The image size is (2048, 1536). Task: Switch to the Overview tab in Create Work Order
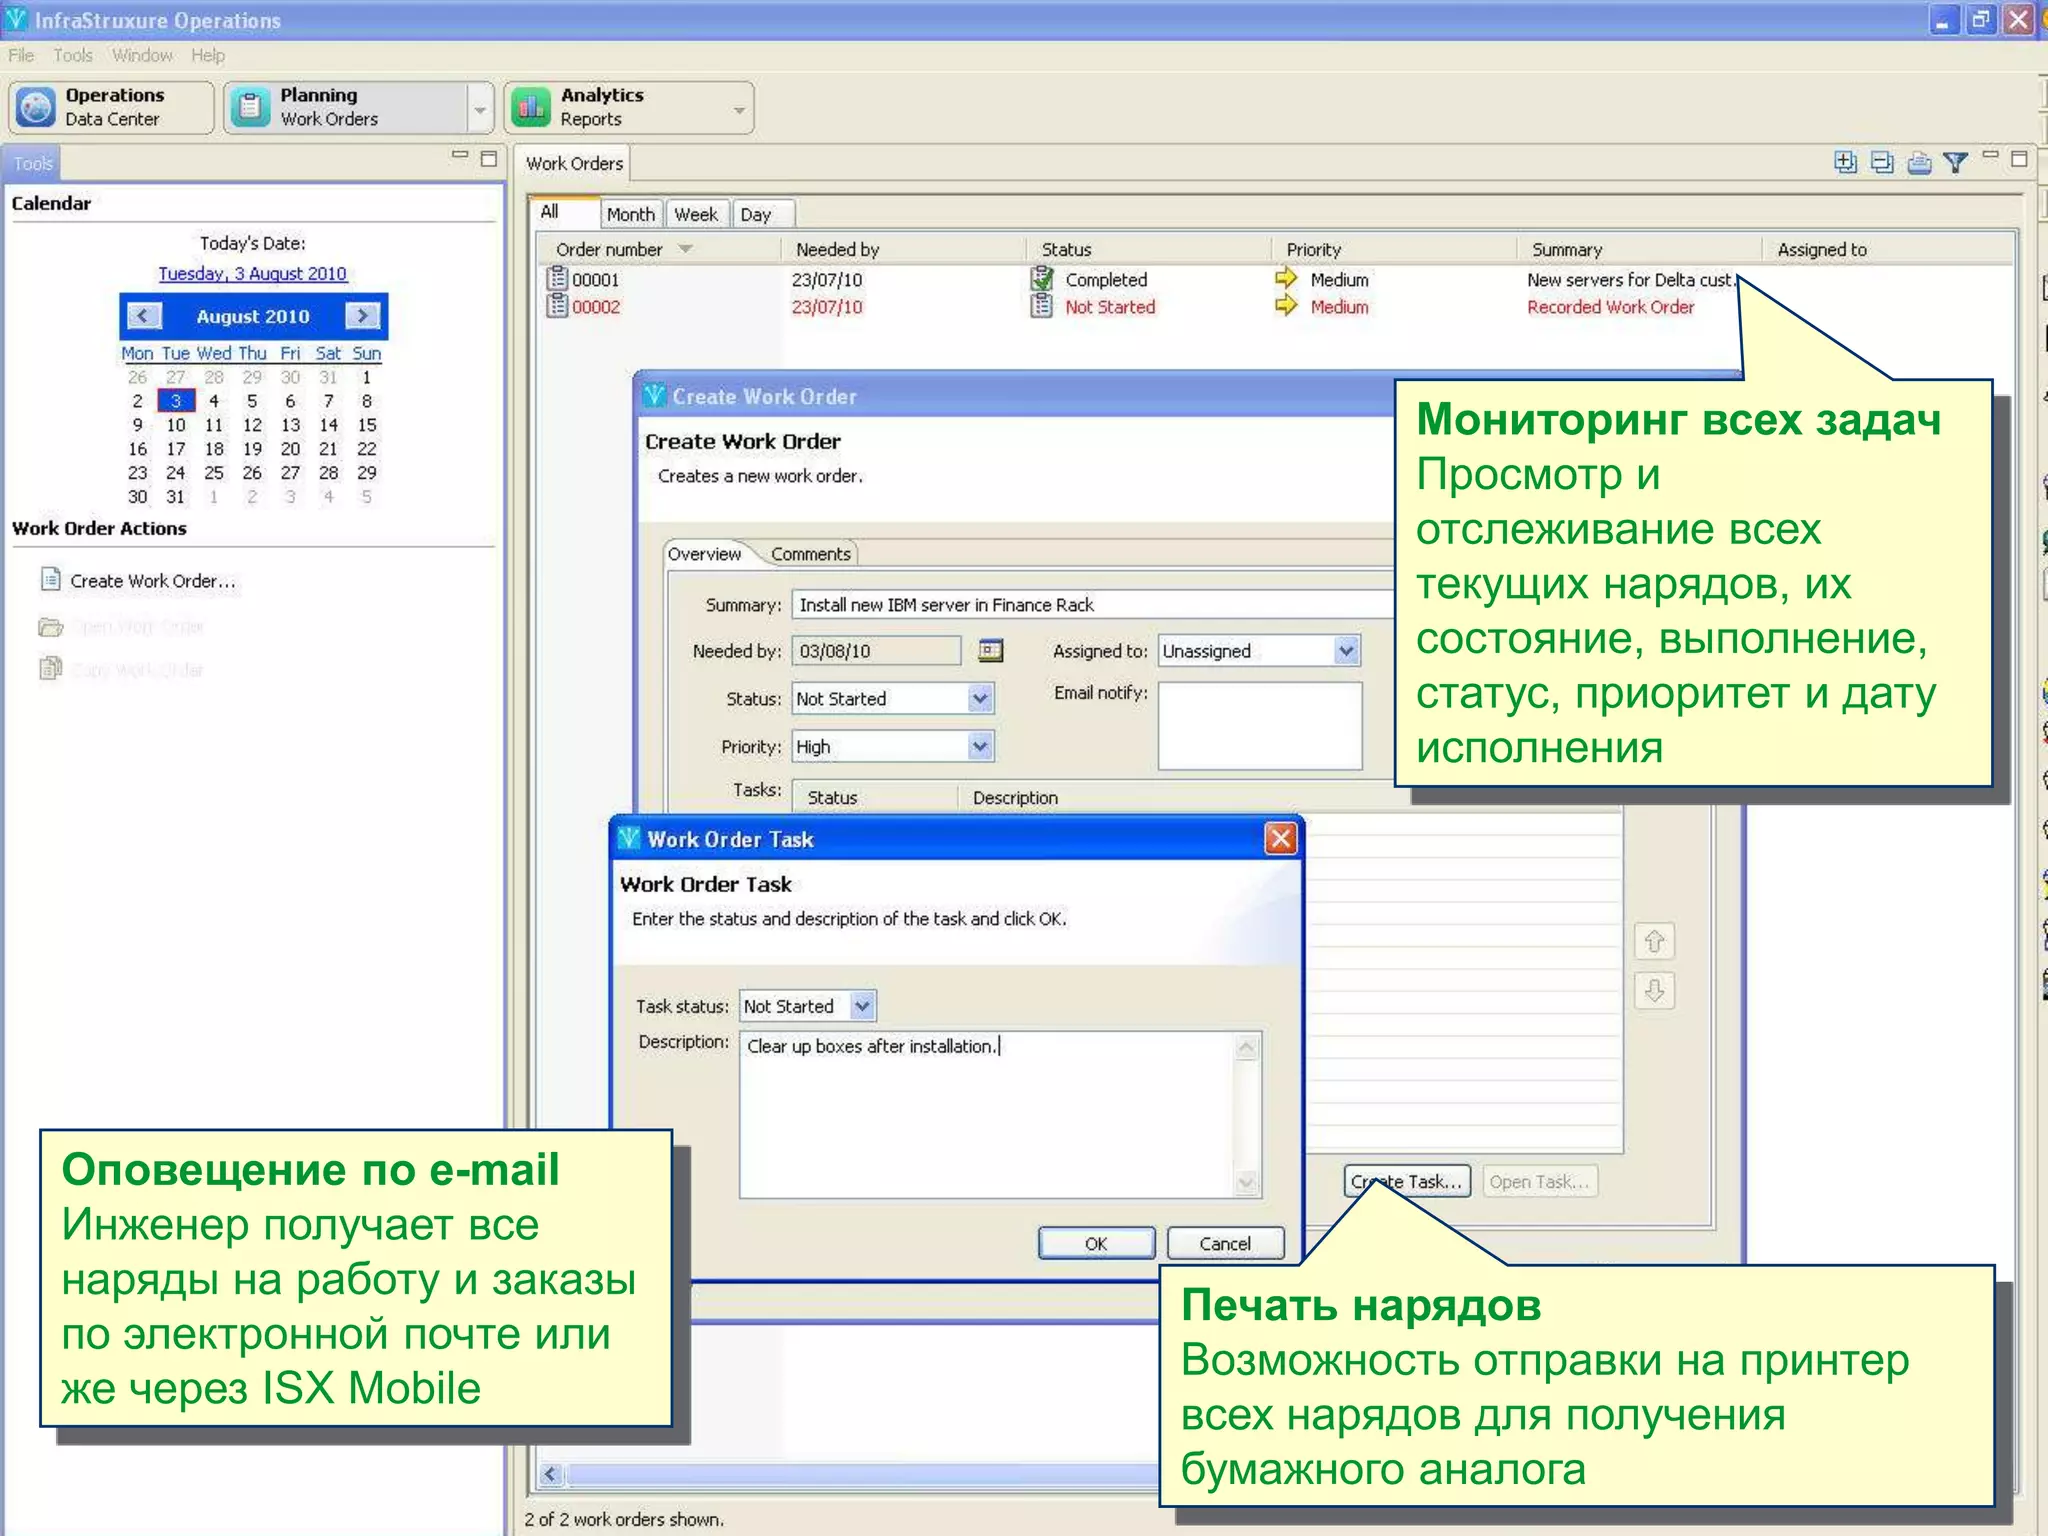[704, 554]
